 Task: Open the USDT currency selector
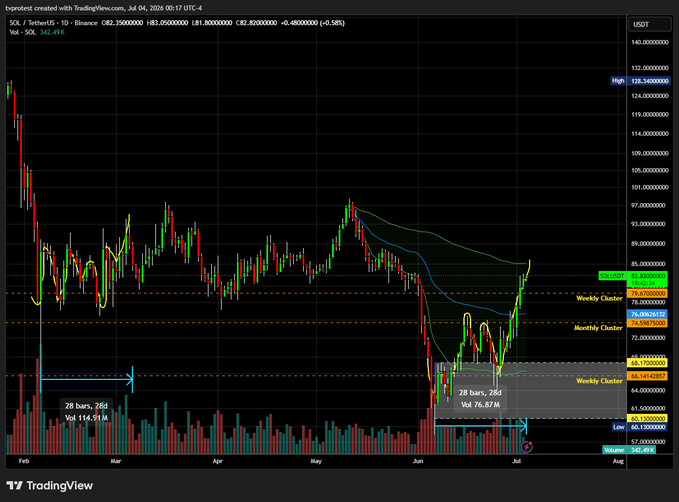pos(650,25)
